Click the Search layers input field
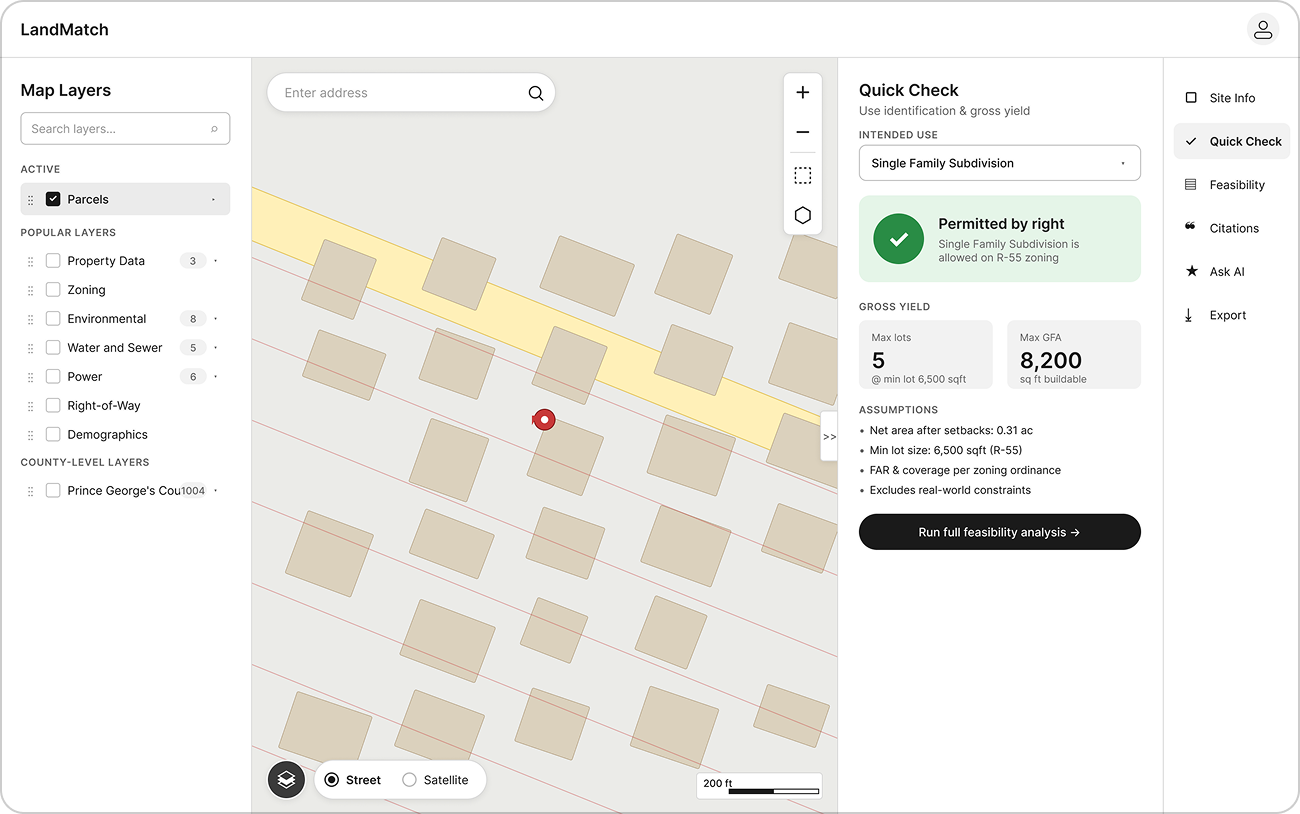The image size is (1300, 814). coord(125,129)
